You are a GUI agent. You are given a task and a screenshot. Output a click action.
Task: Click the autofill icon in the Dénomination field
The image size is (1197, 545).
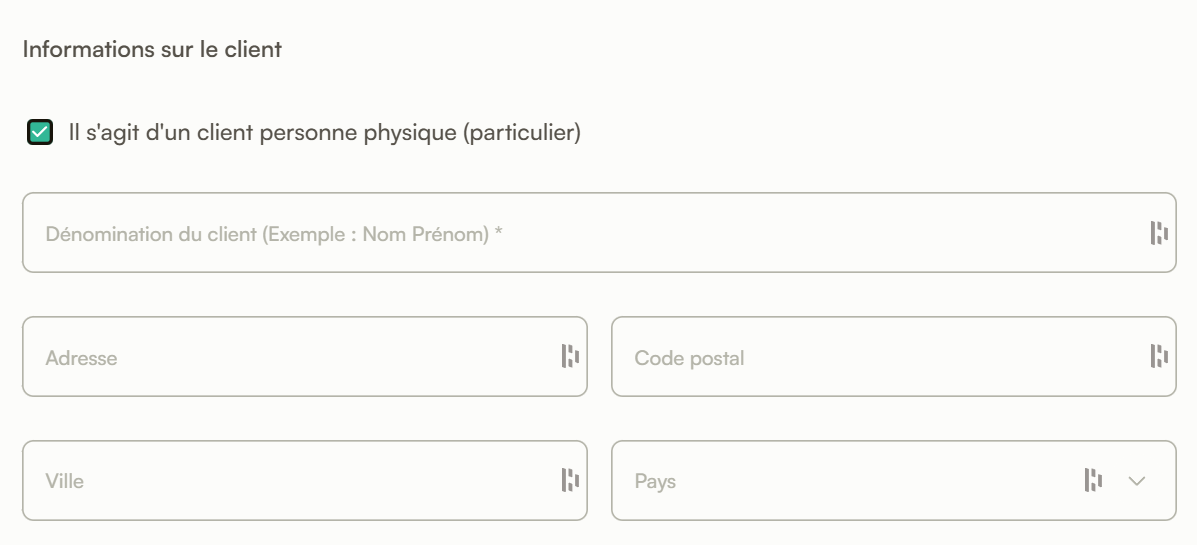pos(1159,233)
